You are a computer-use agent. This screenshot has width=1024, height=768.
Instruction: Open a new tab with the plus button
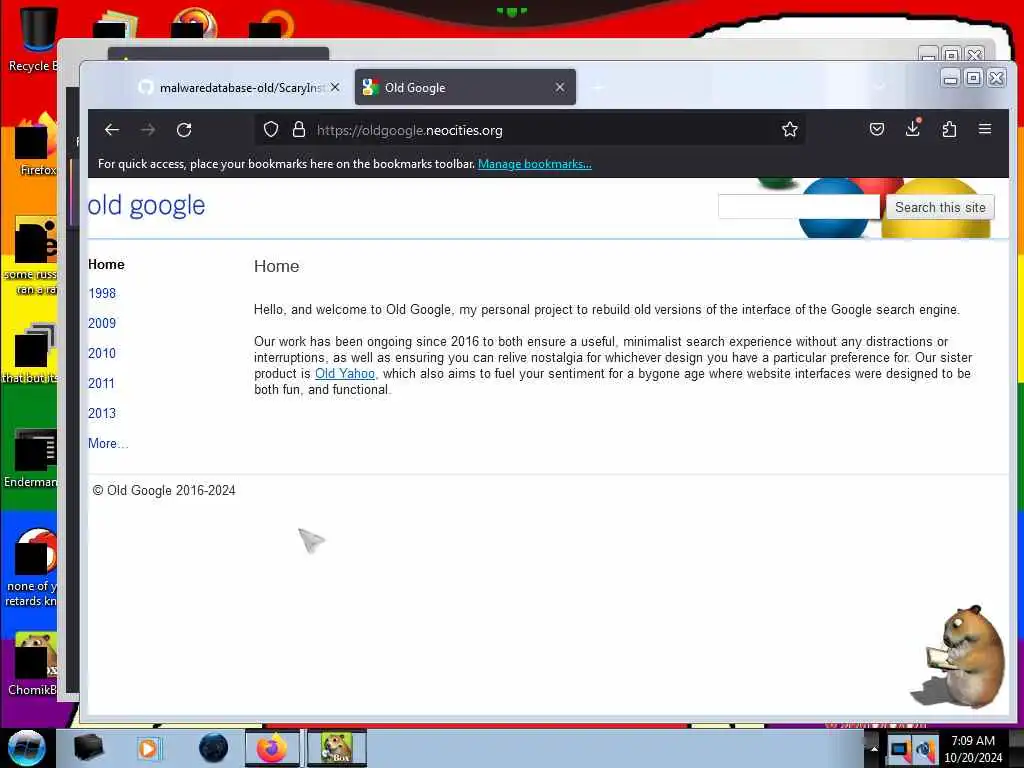[598, 87]
